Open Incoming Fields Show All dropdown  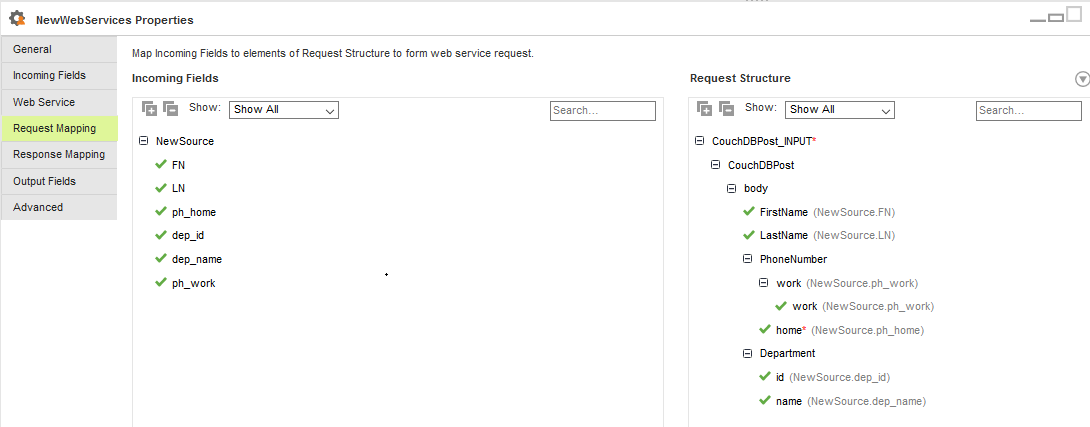pos(284,110)
